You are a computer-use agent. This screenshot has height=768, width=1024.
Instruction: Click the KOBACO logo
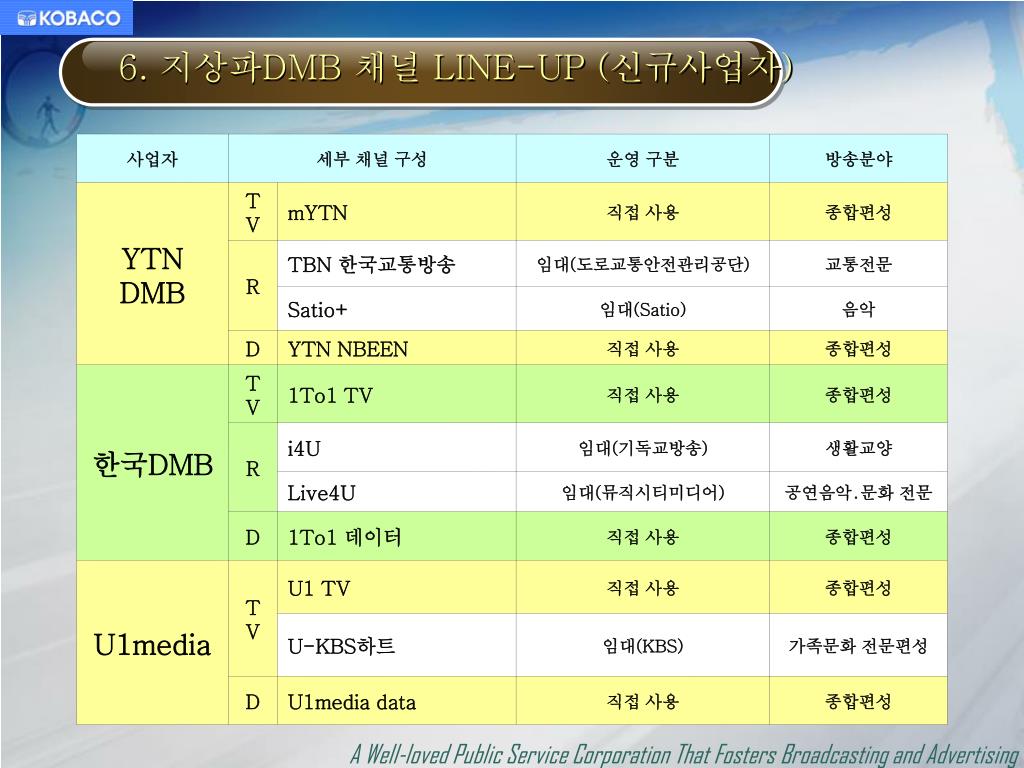pos(66,18)
